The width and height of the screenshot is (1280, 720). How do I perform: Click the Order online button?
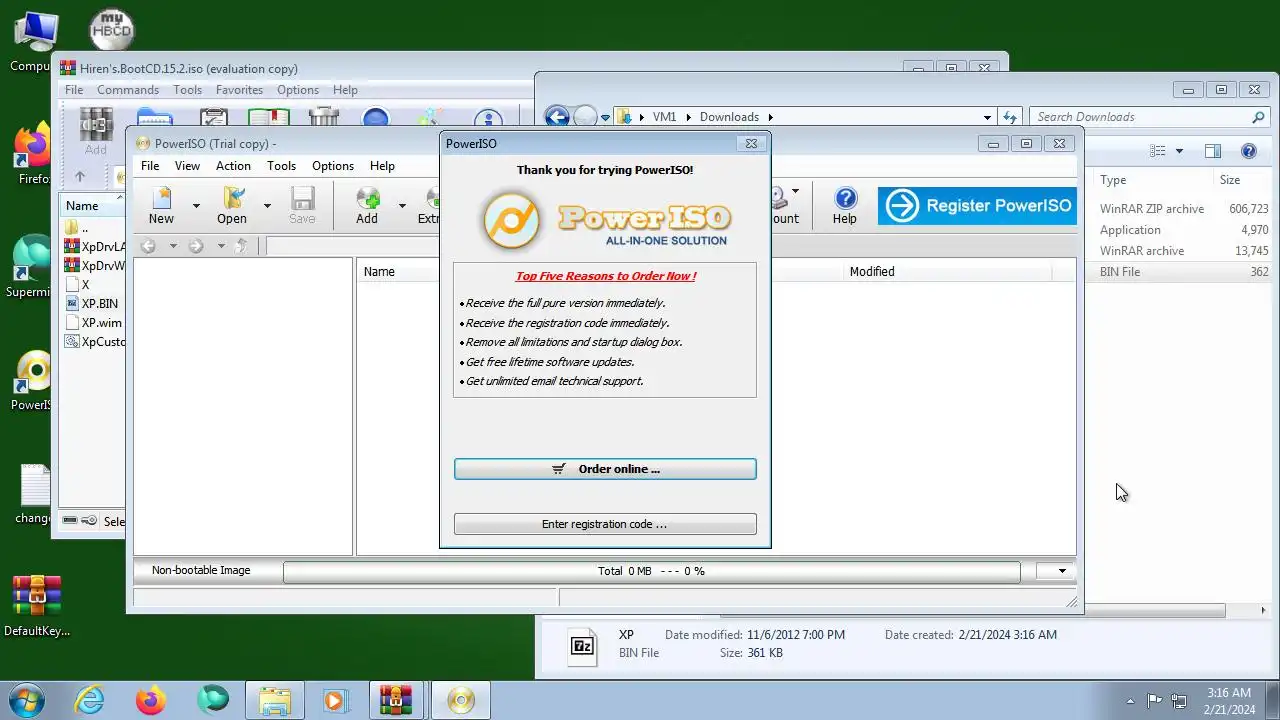[605, 469]
